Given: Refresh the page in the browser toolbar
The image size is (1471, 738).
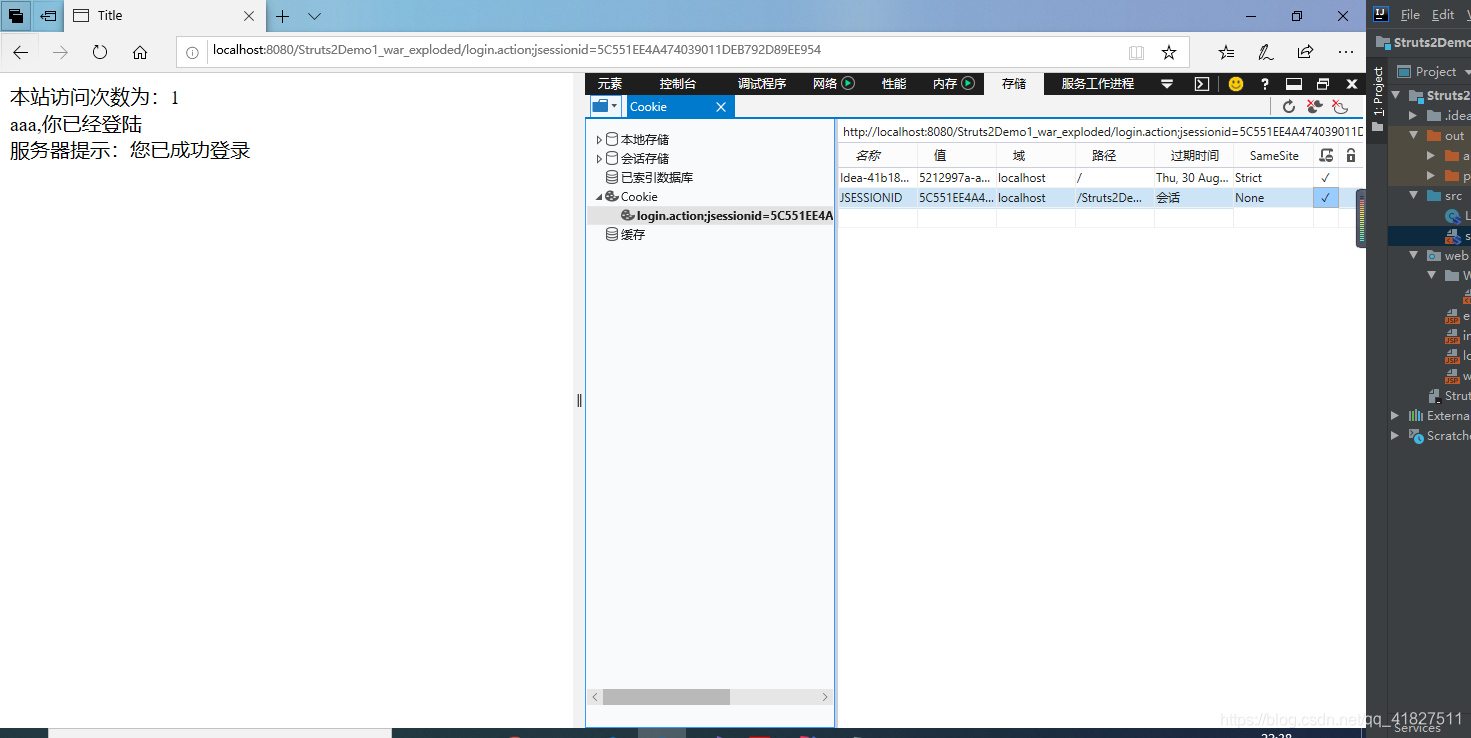Looking at the screenshot, I should pos(100,52).
